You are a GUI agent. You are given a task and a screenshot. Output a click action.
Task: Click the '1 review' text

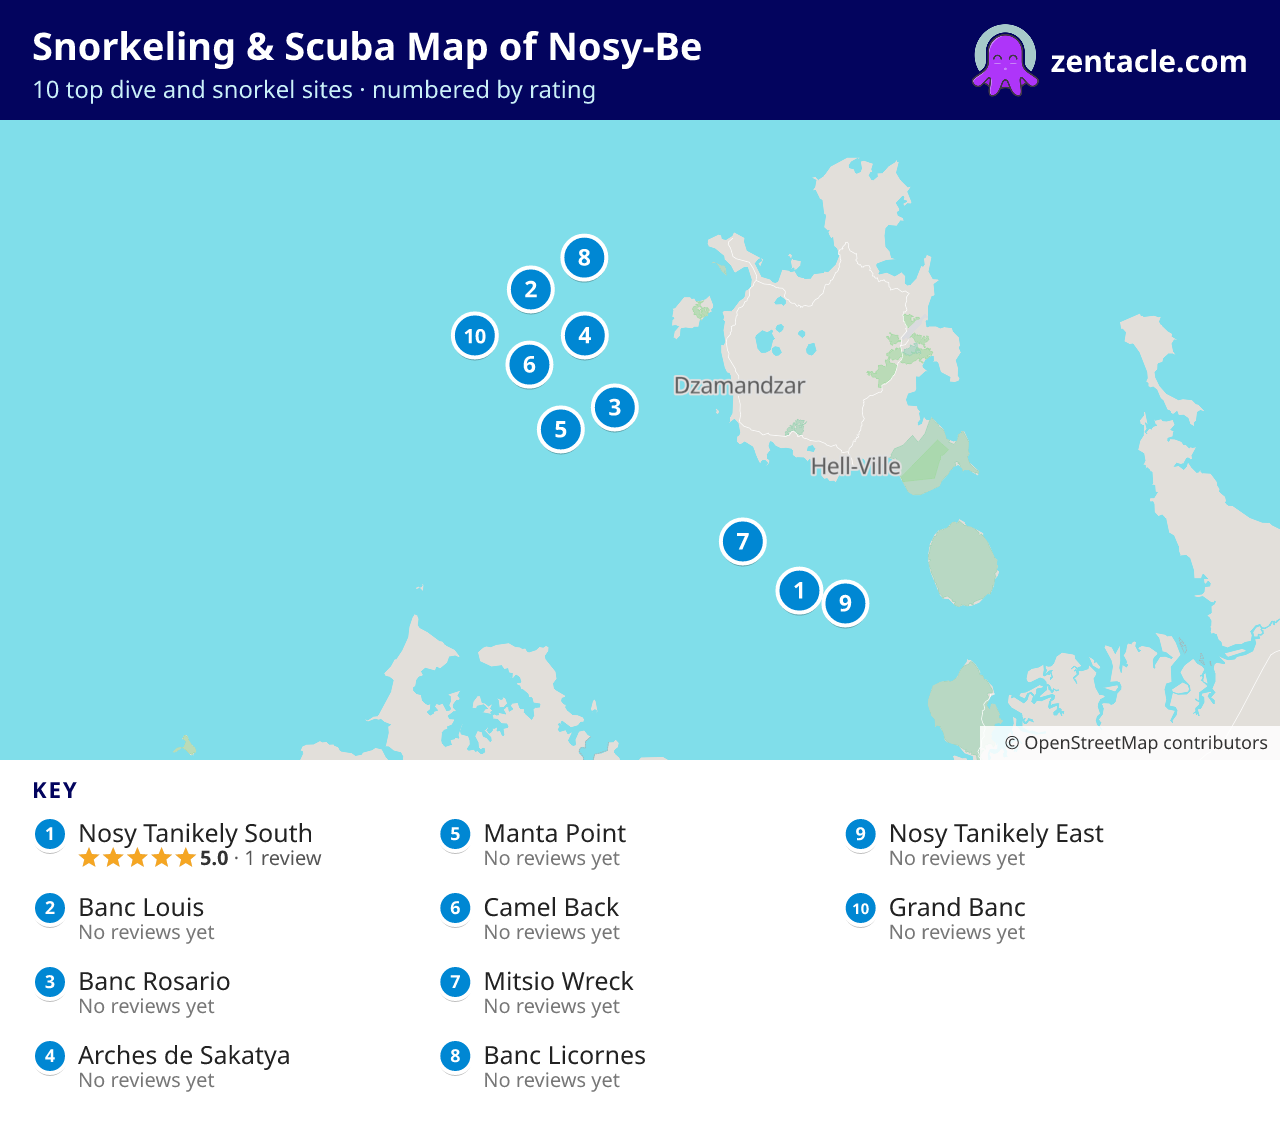283,858
